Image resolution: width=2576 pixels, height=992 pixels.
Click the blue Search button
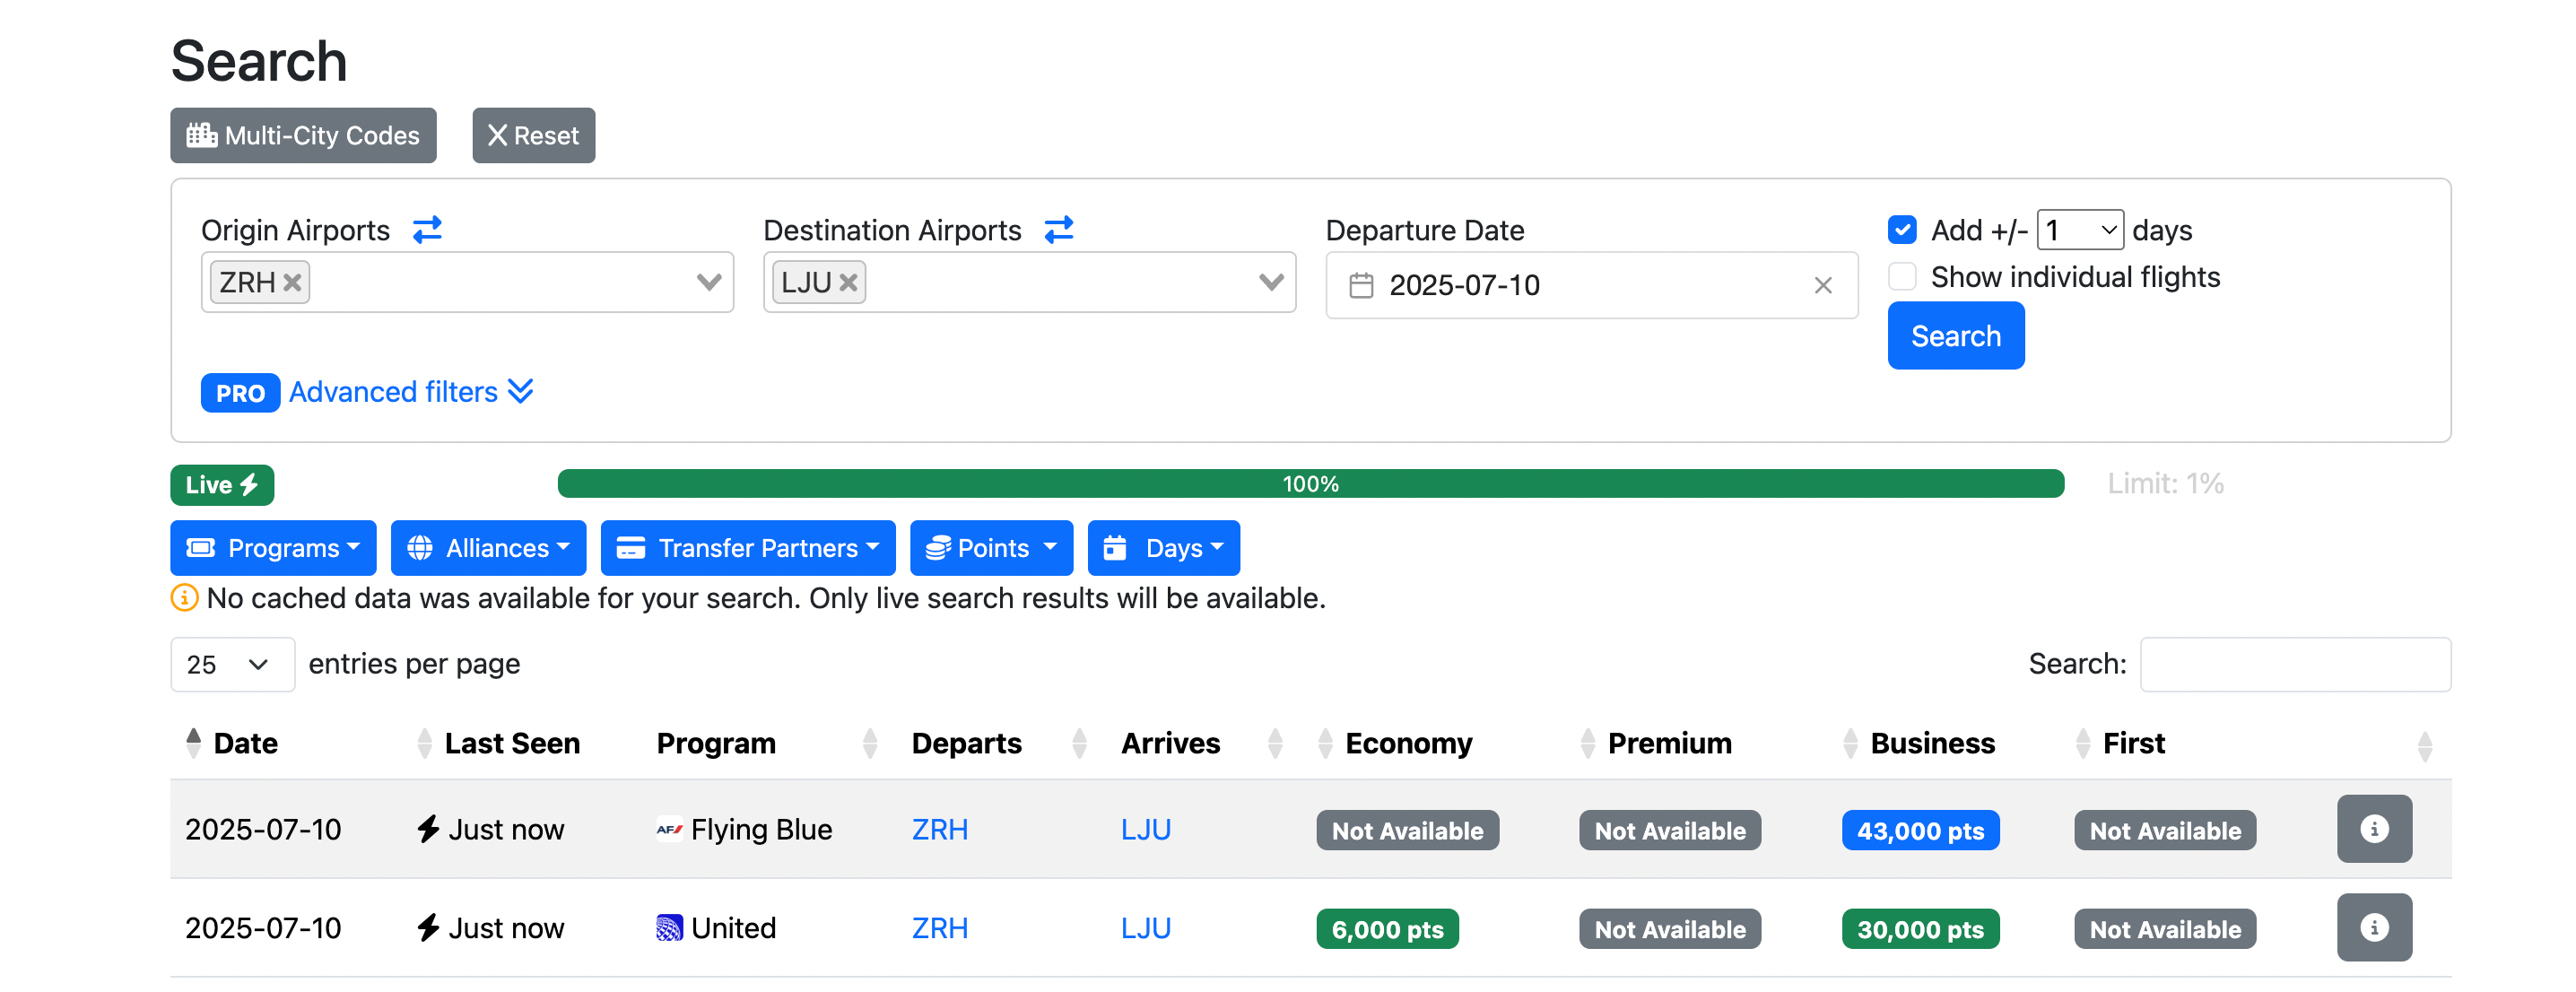click(1955, 336)
